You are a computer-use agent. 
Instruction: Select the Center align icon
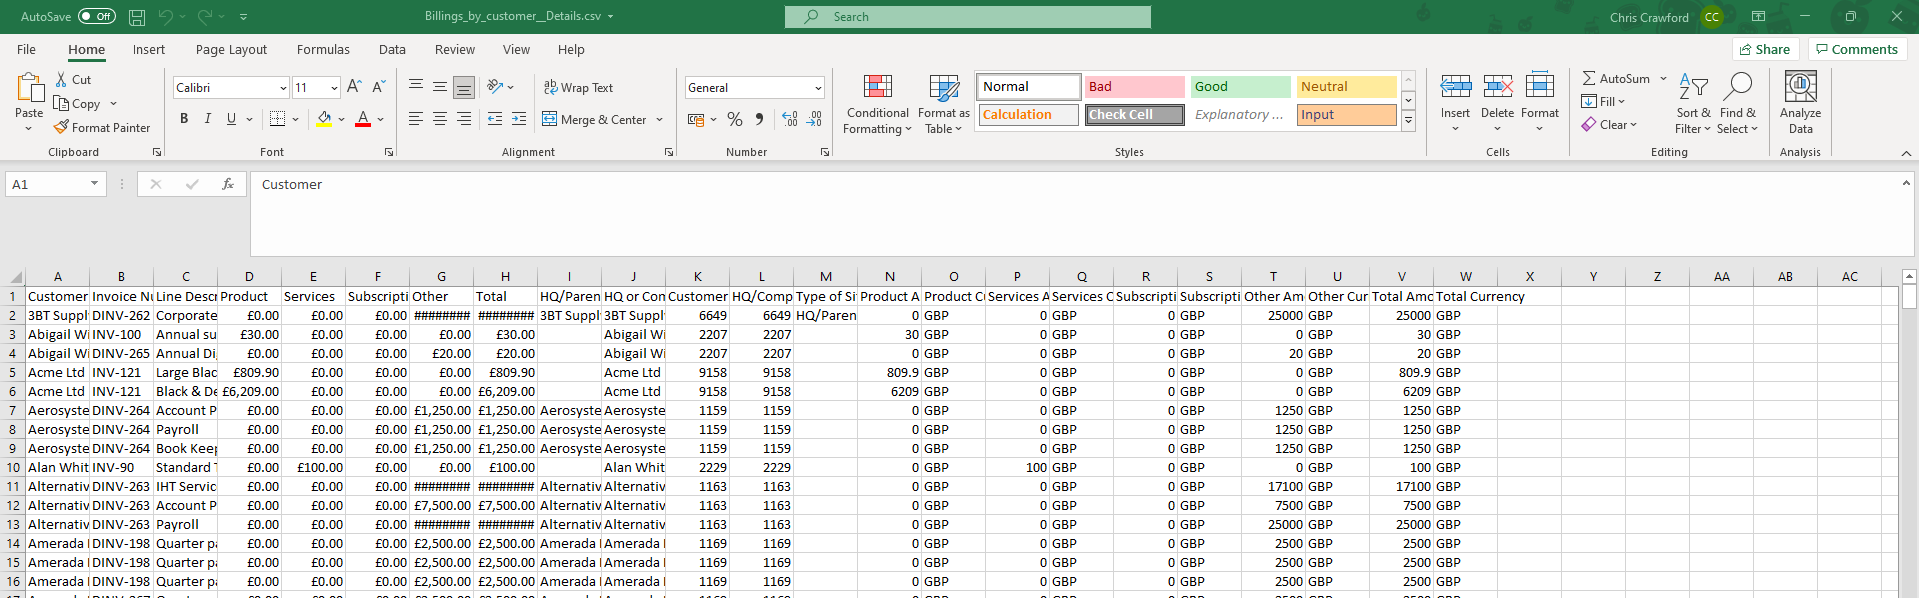[x=440, y=119]
